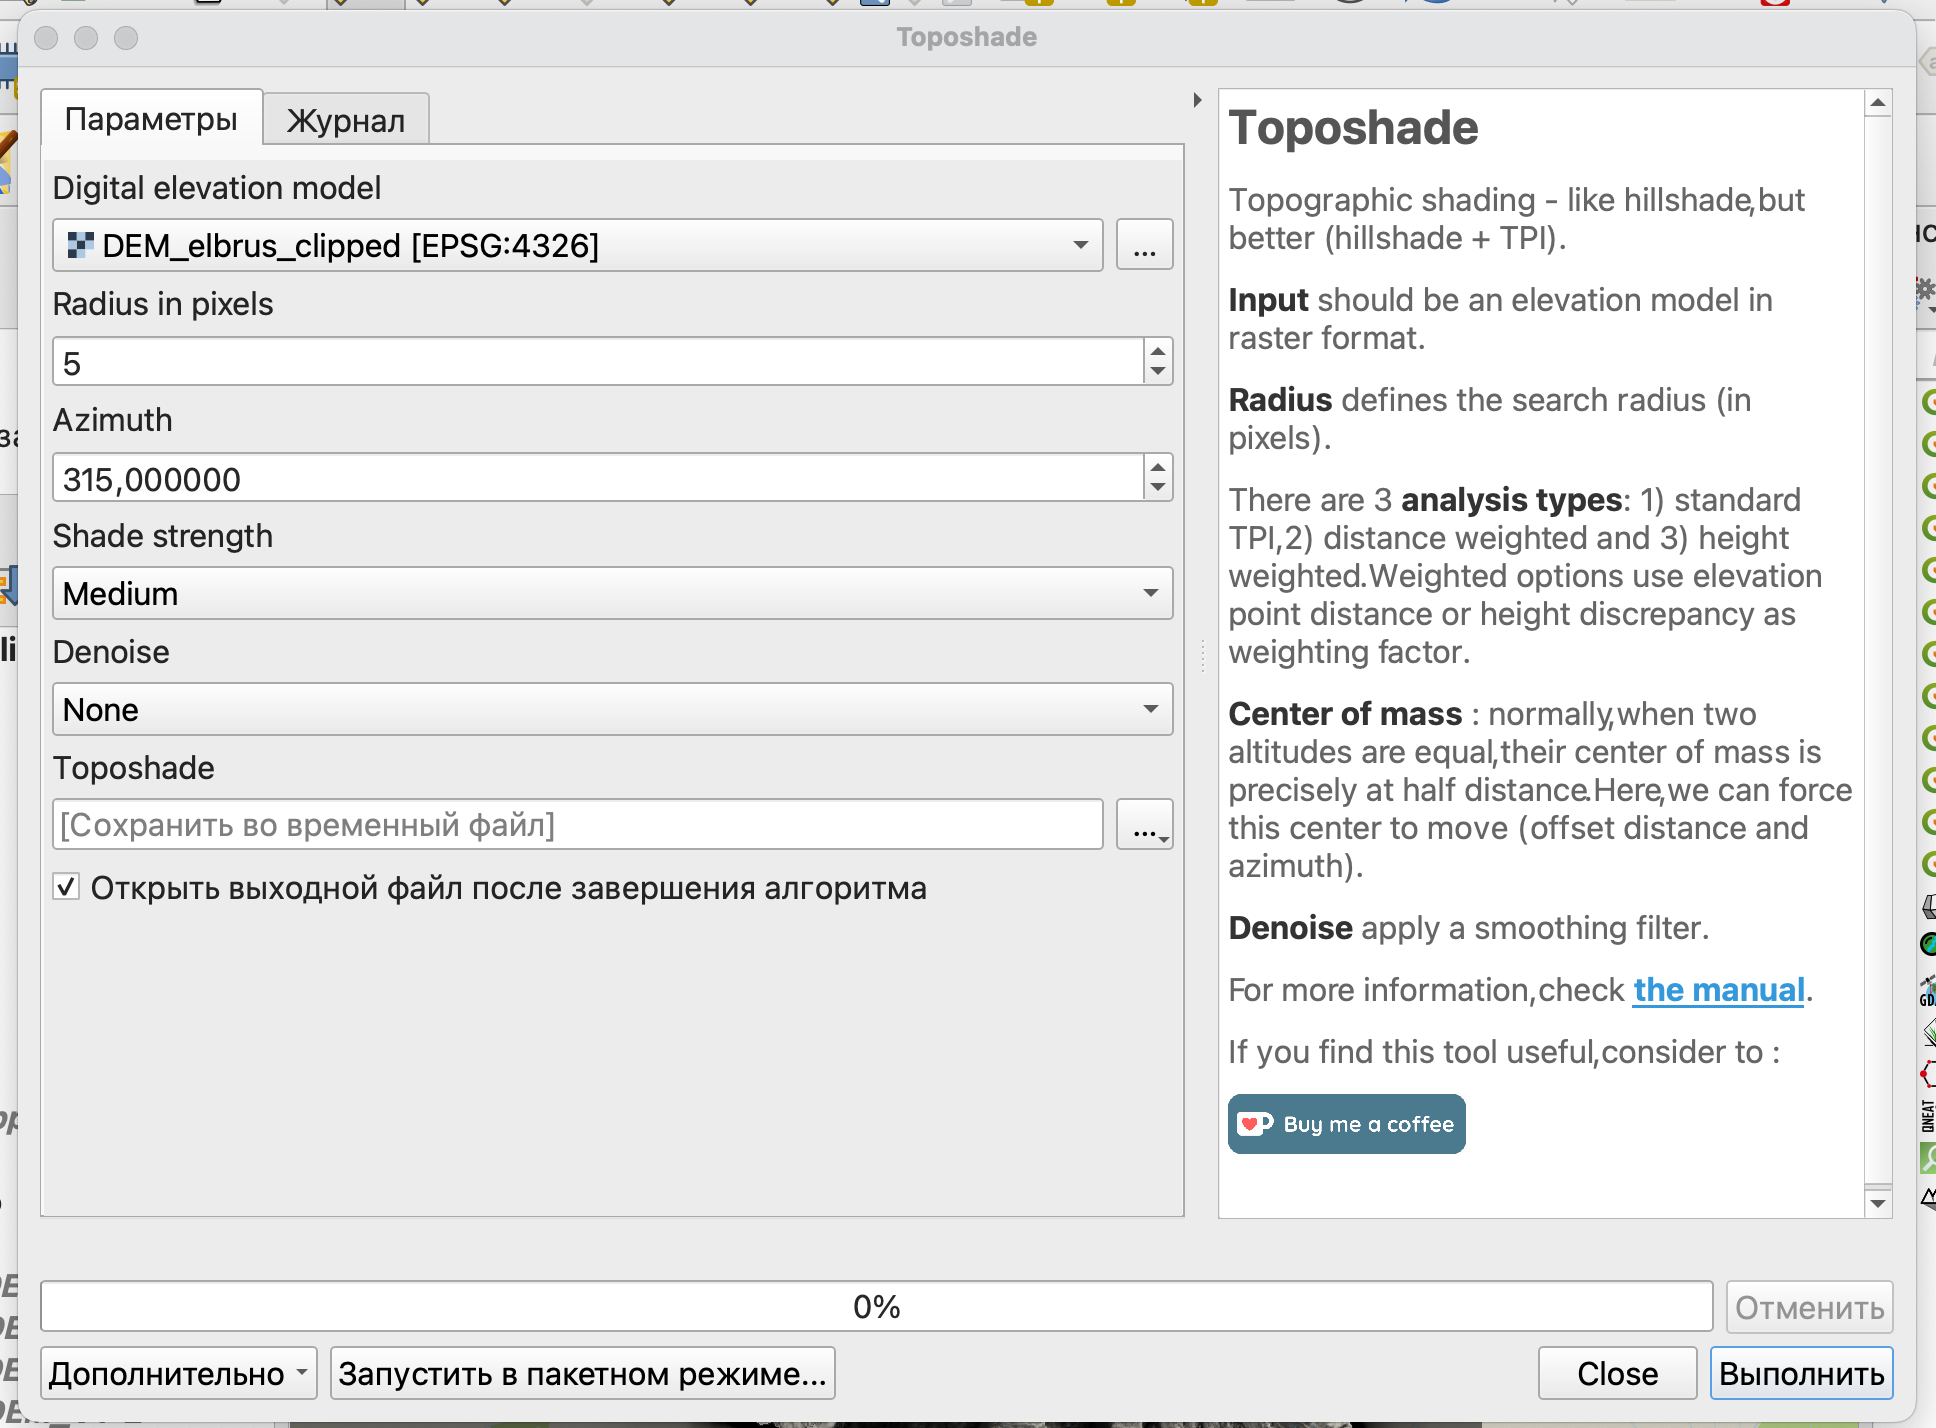This screenshot has width=1936, height=1428.
Task: Open the Denoise None dropdown
Action: [612, 710]
